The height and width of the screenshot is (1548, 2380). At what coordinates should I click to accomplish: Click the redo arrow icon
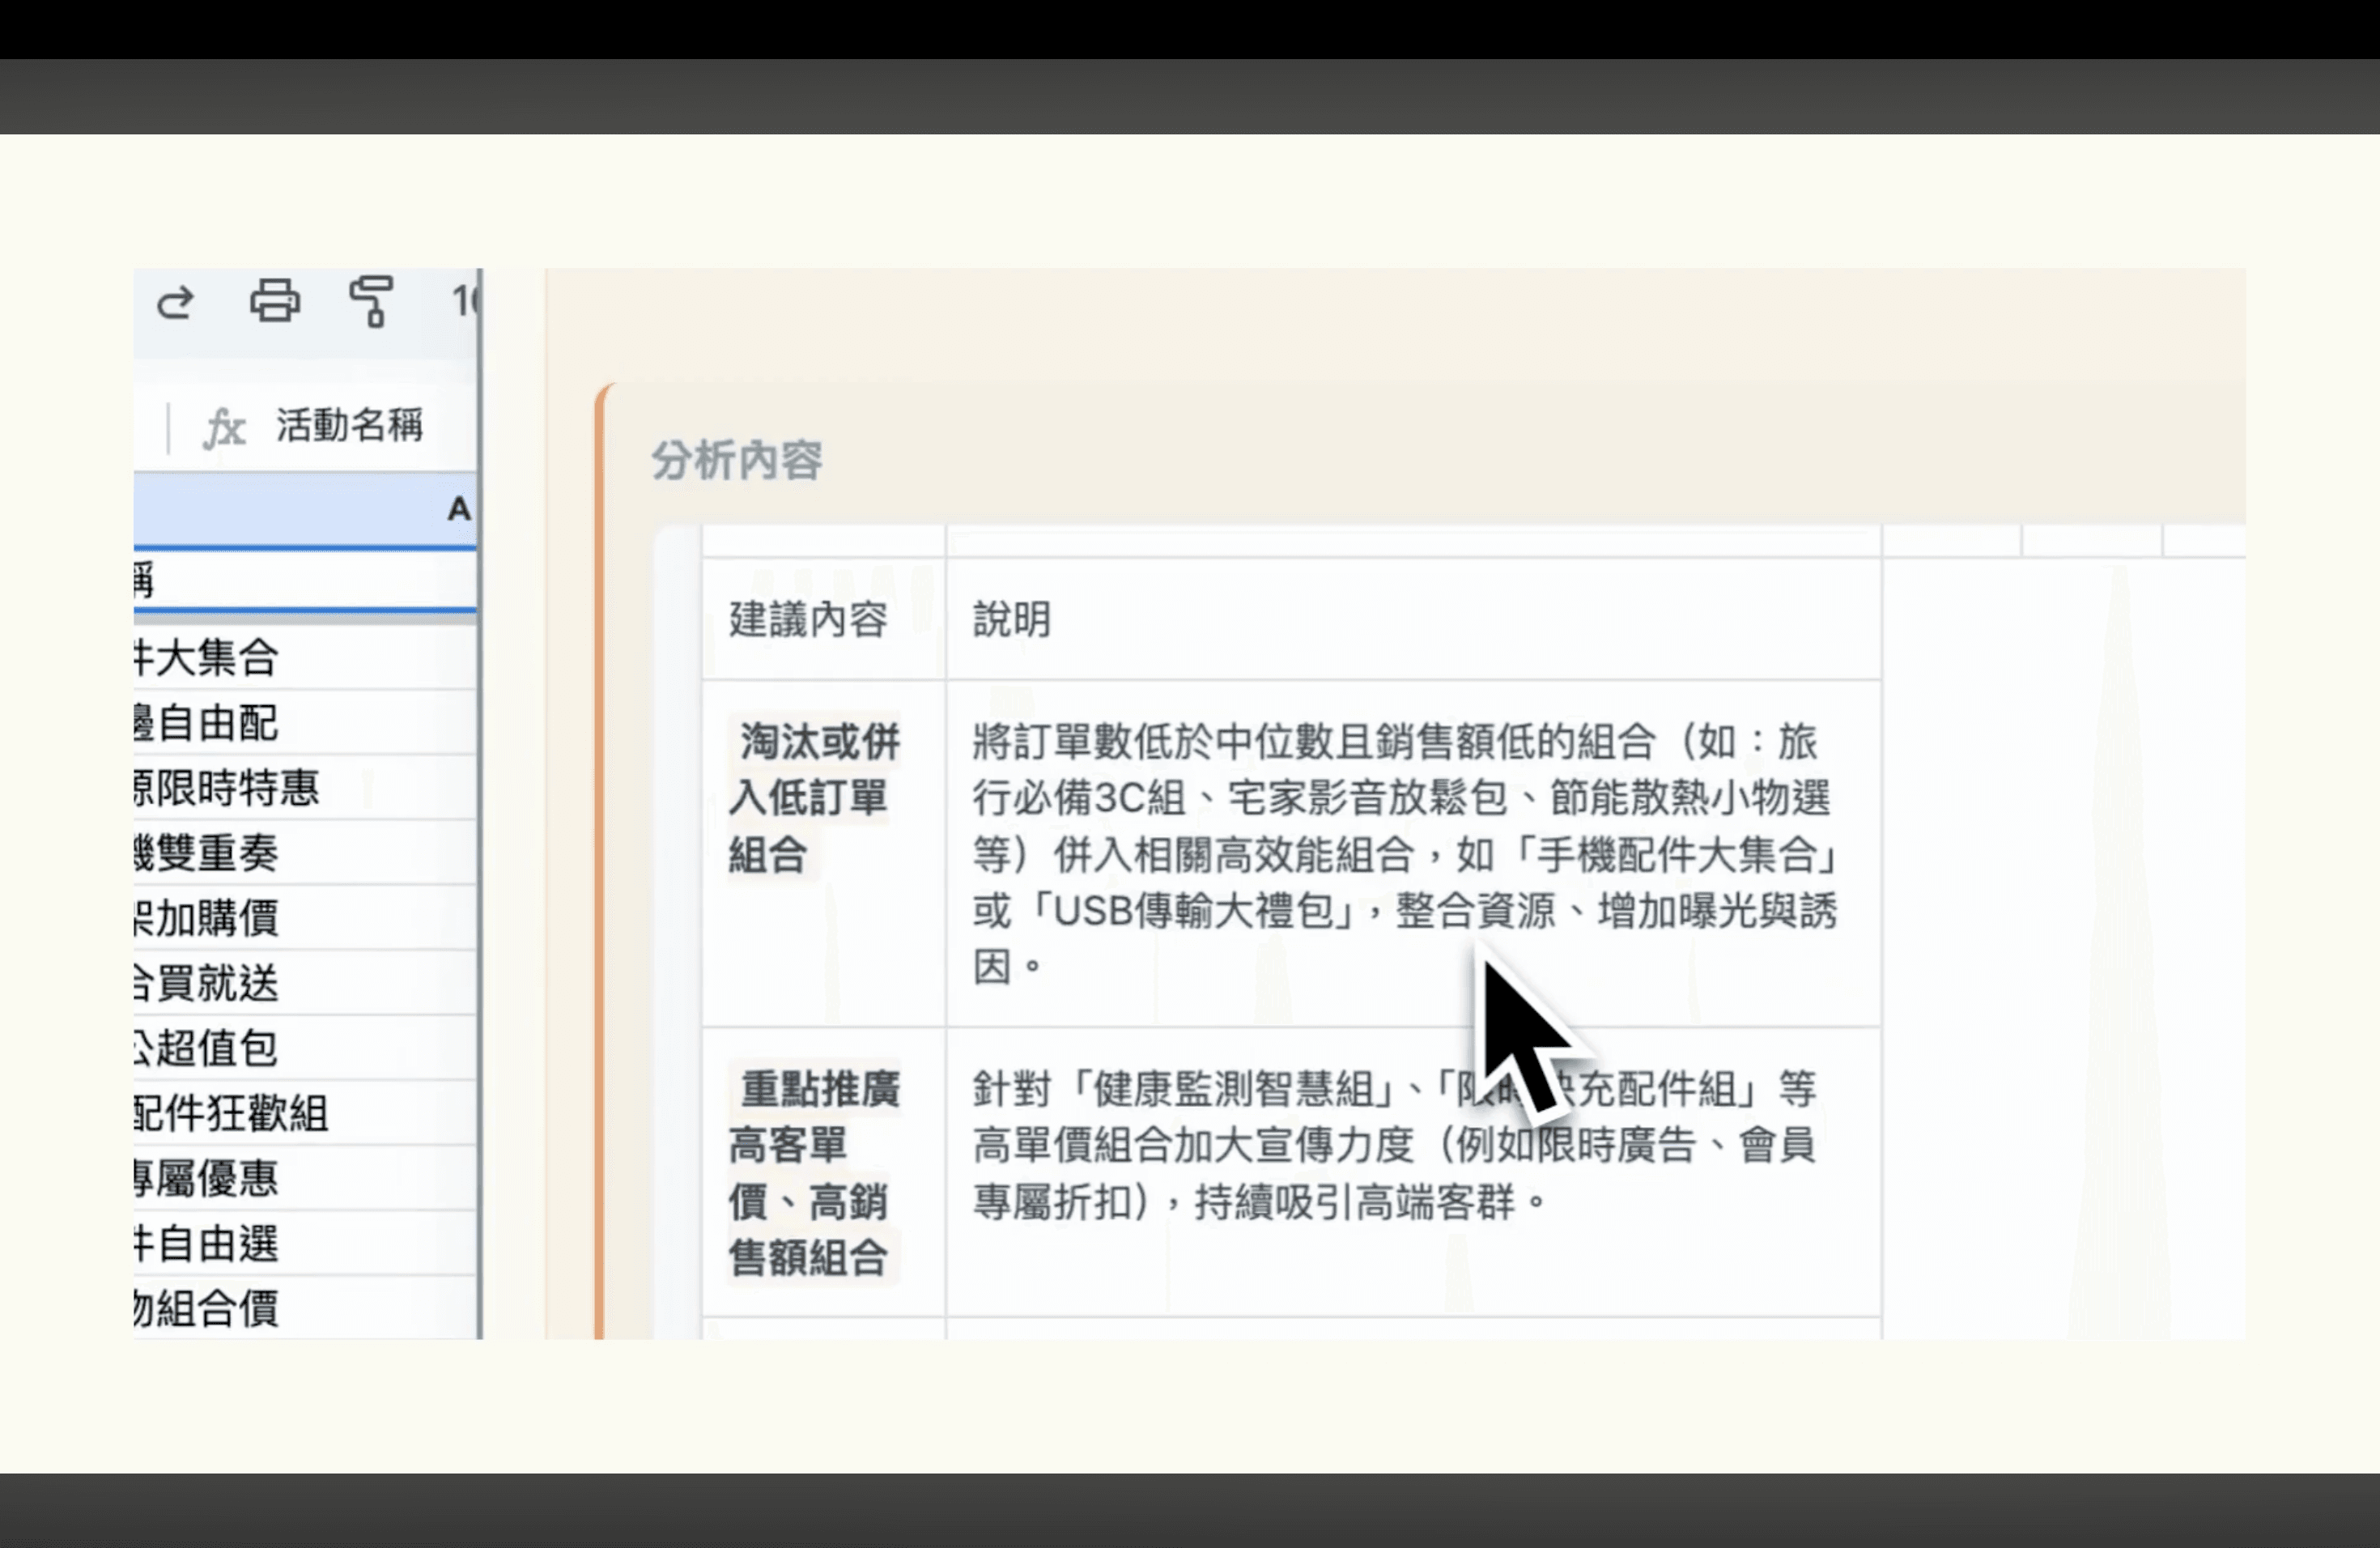(175, 302)
